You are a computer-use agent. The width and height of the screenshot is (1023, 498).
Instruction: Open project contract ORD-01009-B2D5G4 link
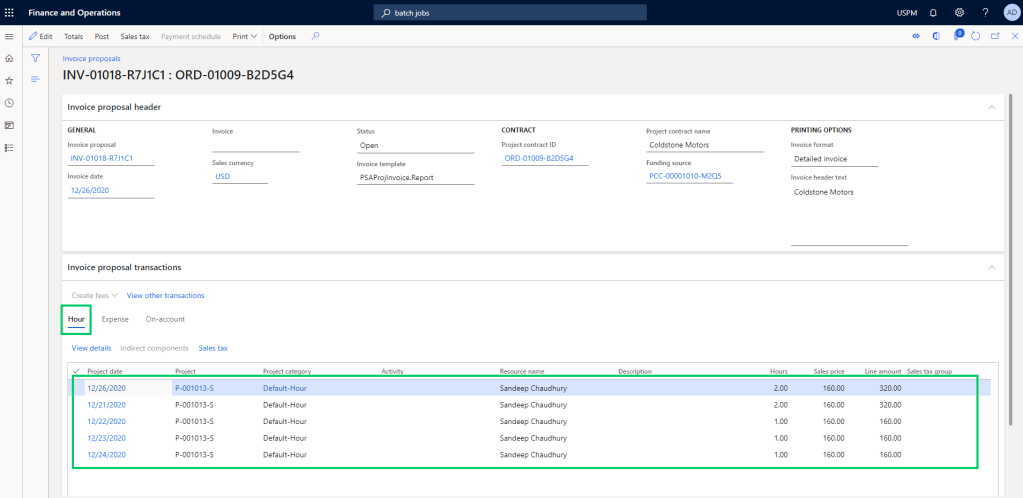(x=538, y=158)
